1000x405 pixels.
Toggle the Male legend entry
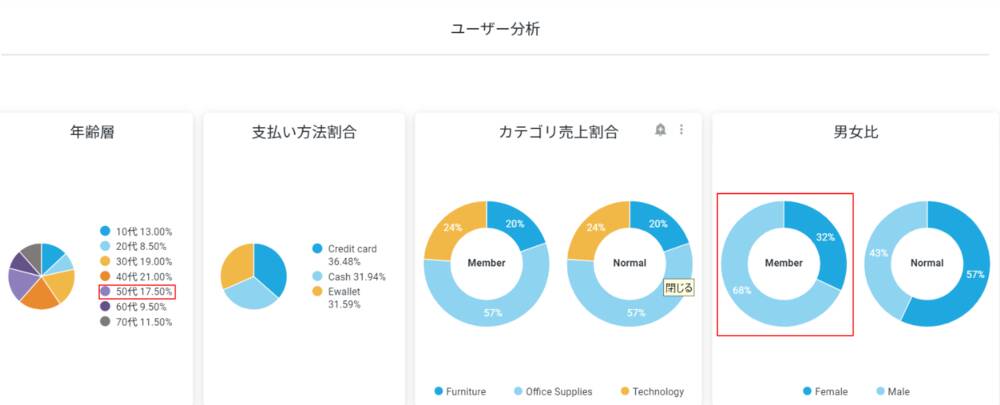893,391
